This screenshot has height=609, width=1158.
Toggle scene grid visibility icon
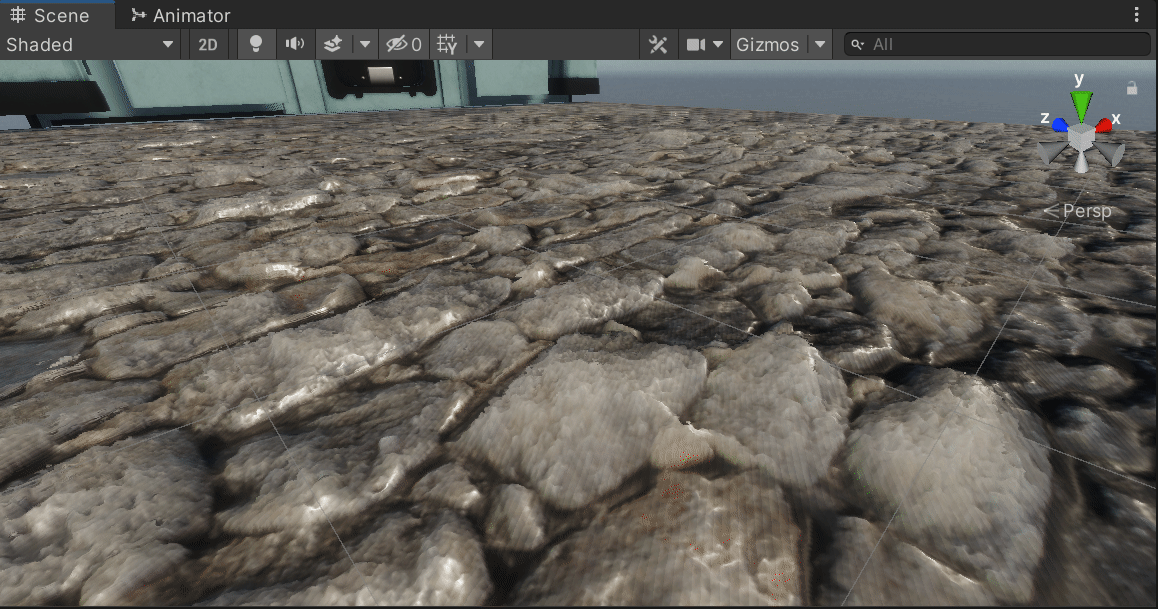pyautogui.click(x=447, y=44)
